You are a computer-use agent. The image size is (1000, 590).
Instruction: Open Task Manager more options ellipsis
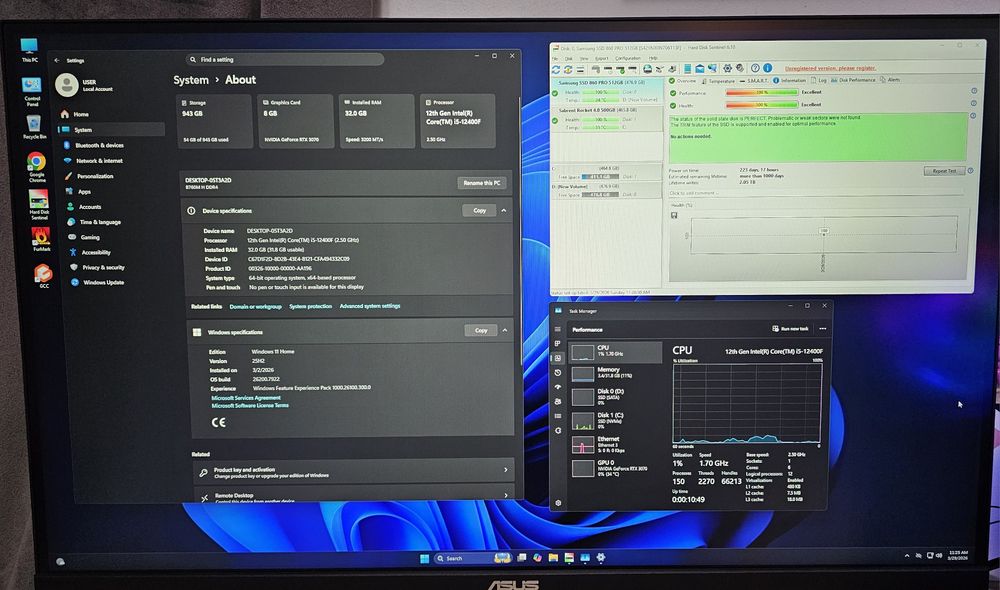823,328
